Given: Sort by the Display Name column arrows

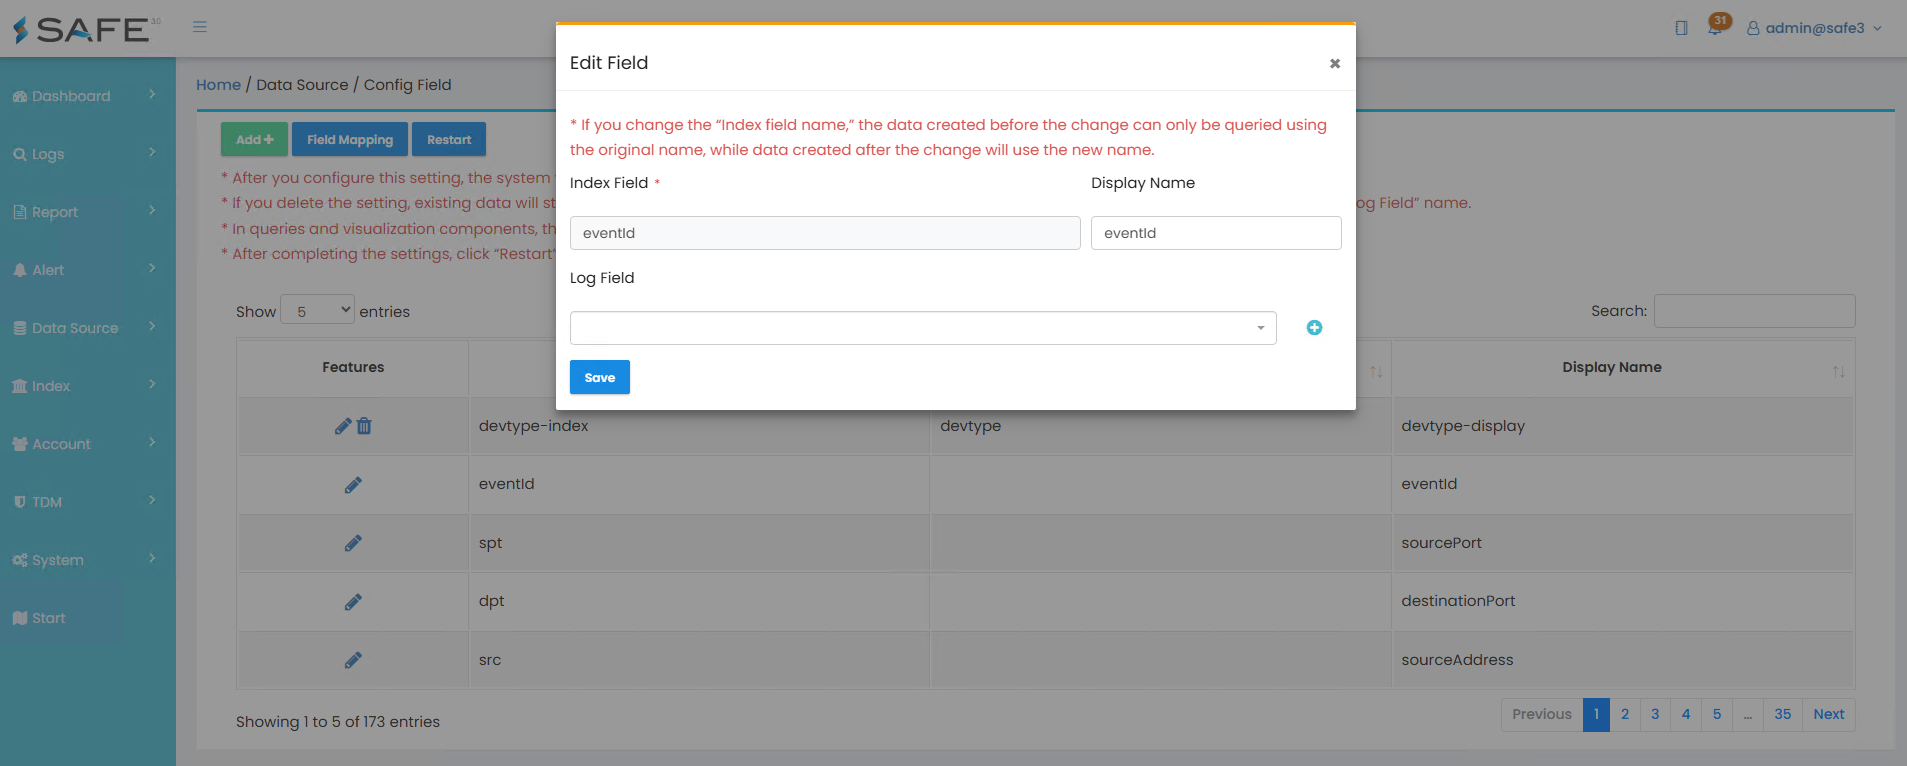Looking at the screenshot, I should pyautogui.click(x=1838, y=371).
